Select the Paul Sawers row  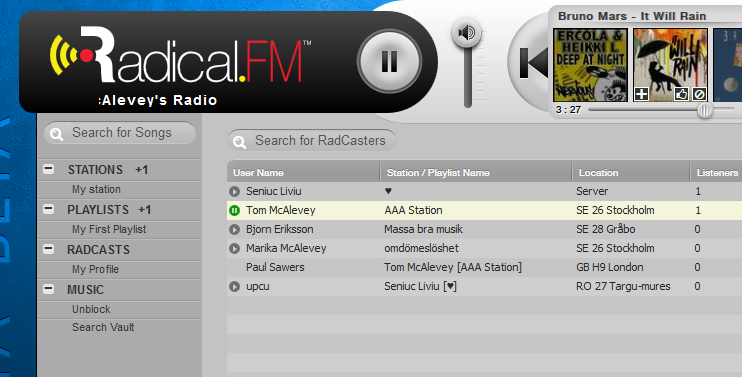point(485,267)
